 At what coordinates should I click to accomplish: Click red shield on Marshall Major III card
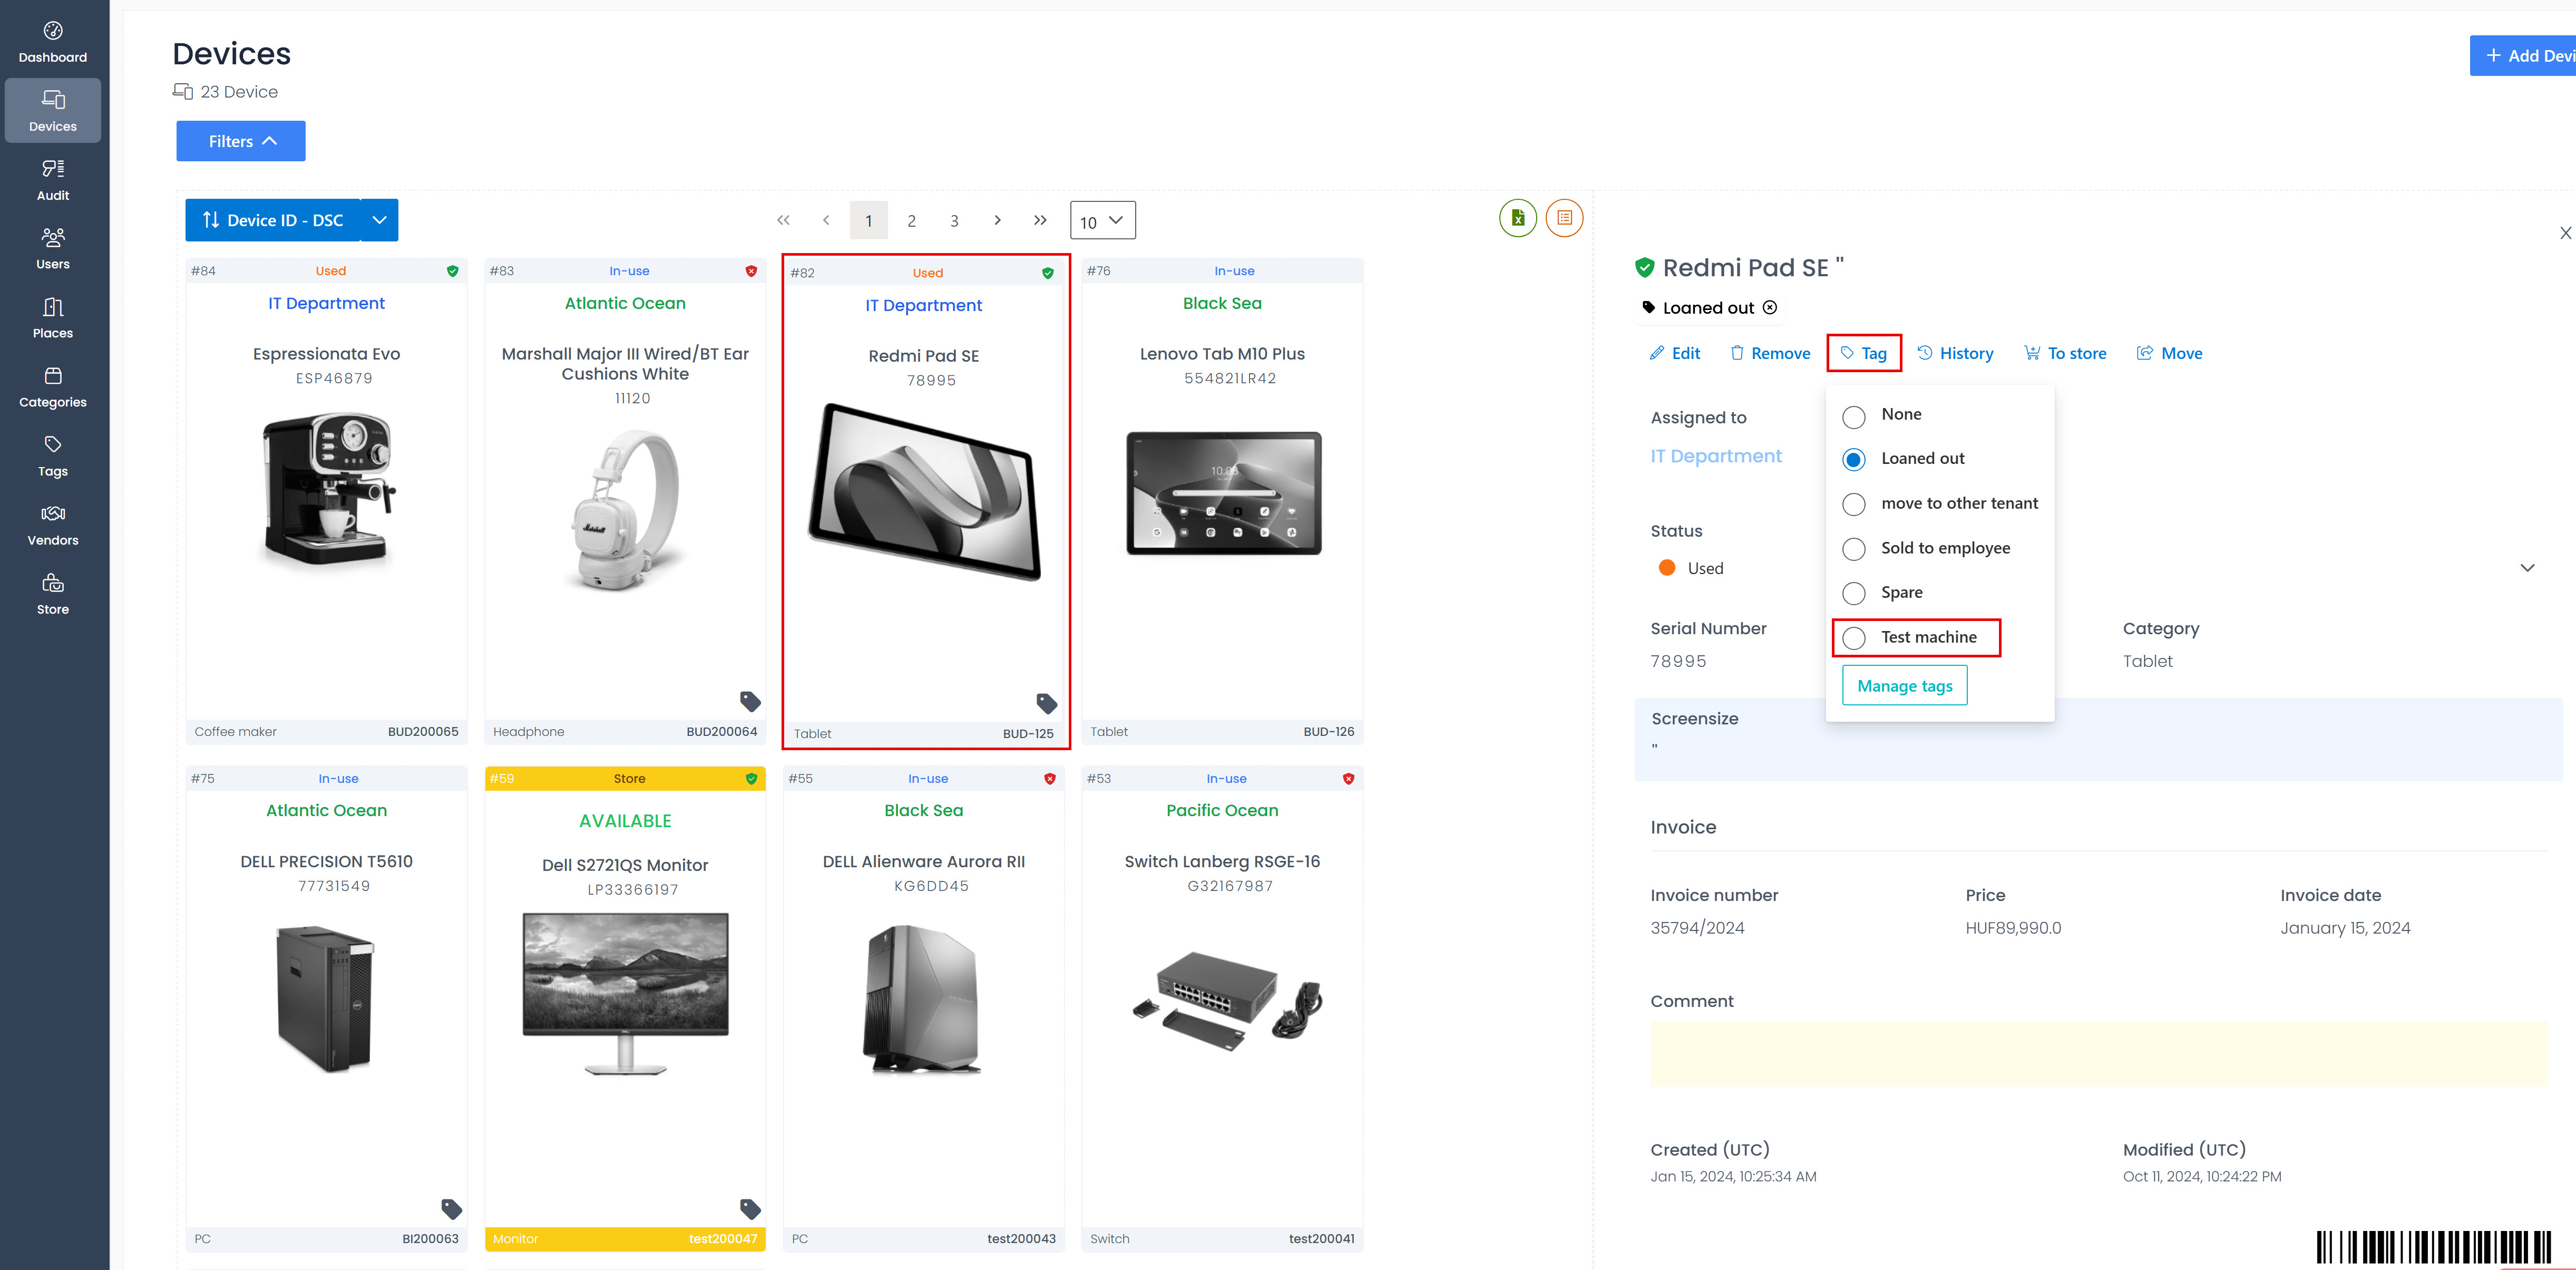(x=751, y=271)
